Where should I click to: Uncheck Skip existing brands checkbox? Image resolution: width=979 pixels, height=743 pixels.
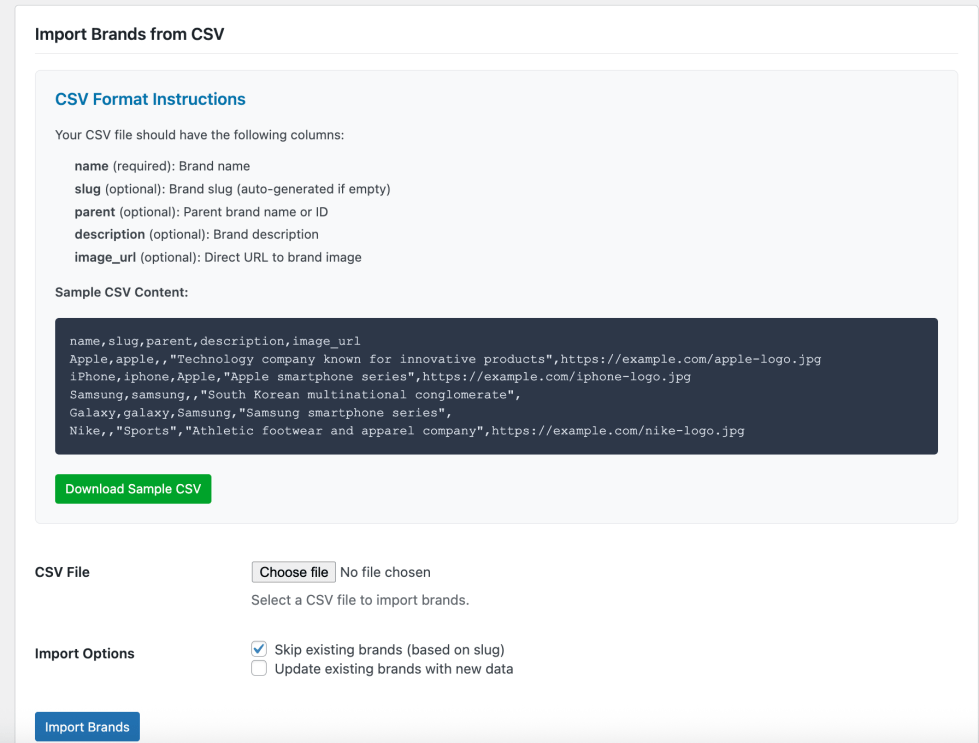[259, 649]
